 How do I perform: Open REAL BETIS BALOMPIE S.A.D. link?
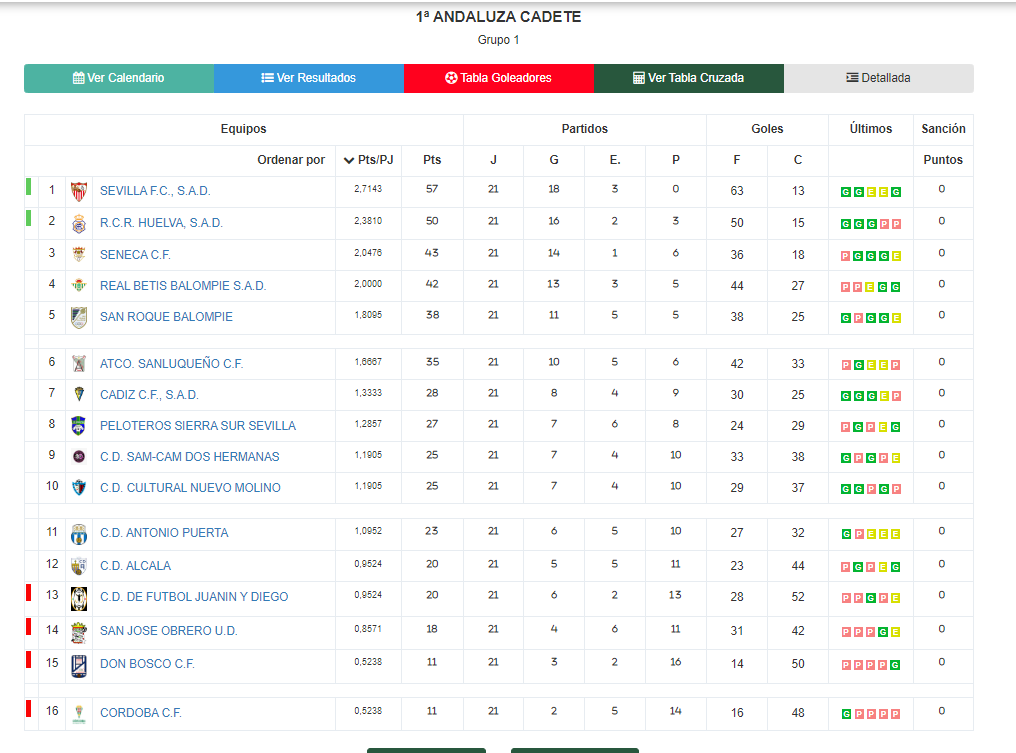click(183, 286)
